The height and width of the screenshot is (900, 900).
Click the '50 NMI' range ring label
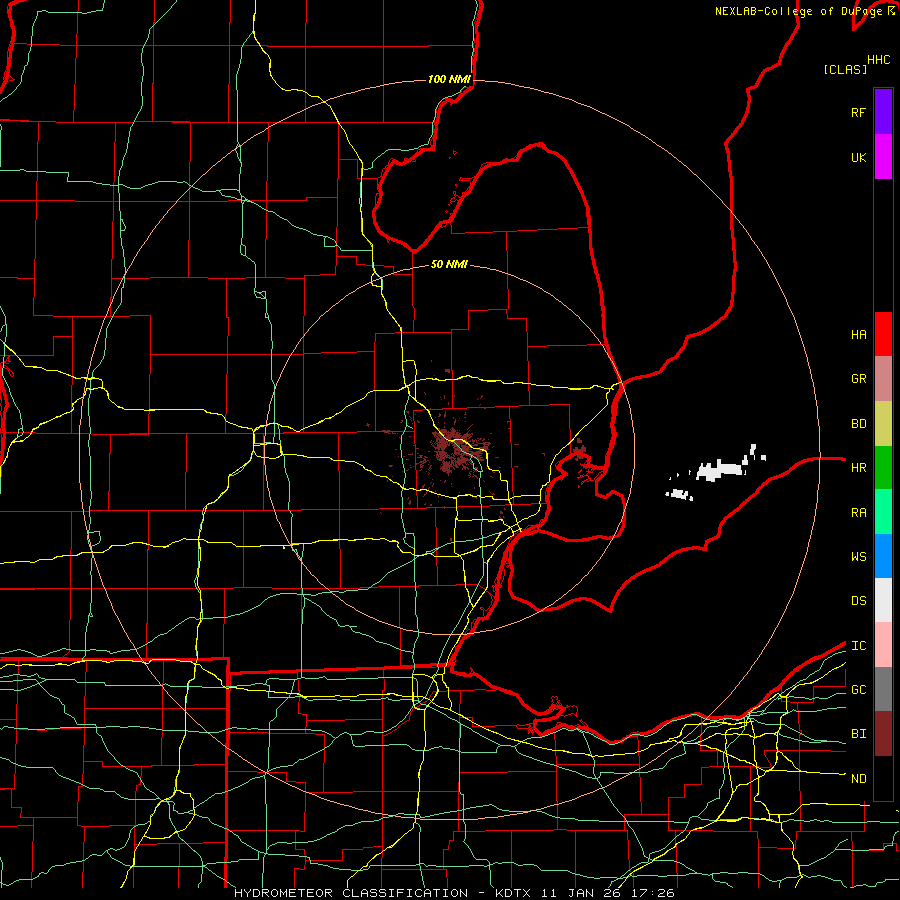(x=449, y=264)
